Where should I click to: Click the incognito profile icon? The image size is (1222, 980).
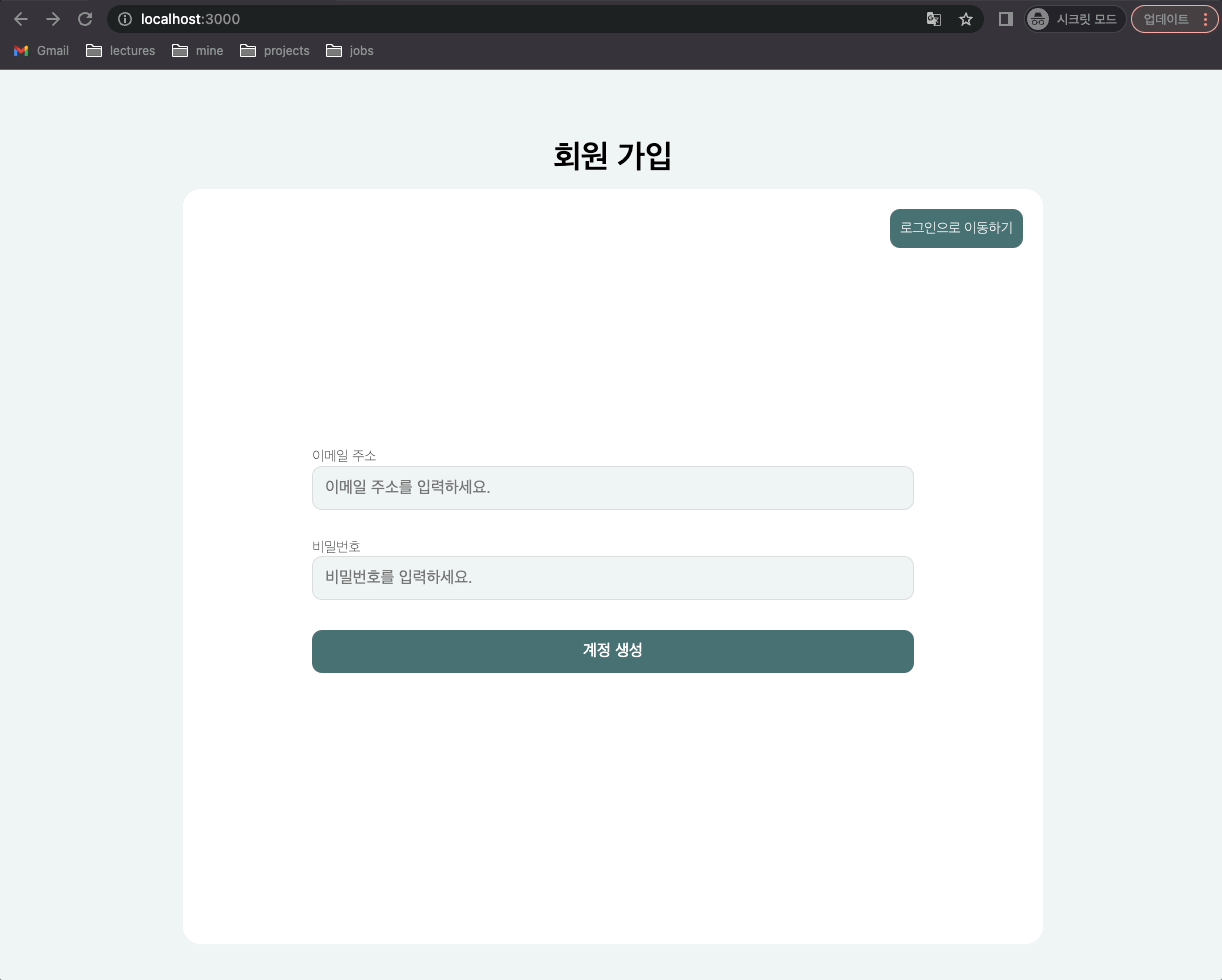(x=1037, y=19)
